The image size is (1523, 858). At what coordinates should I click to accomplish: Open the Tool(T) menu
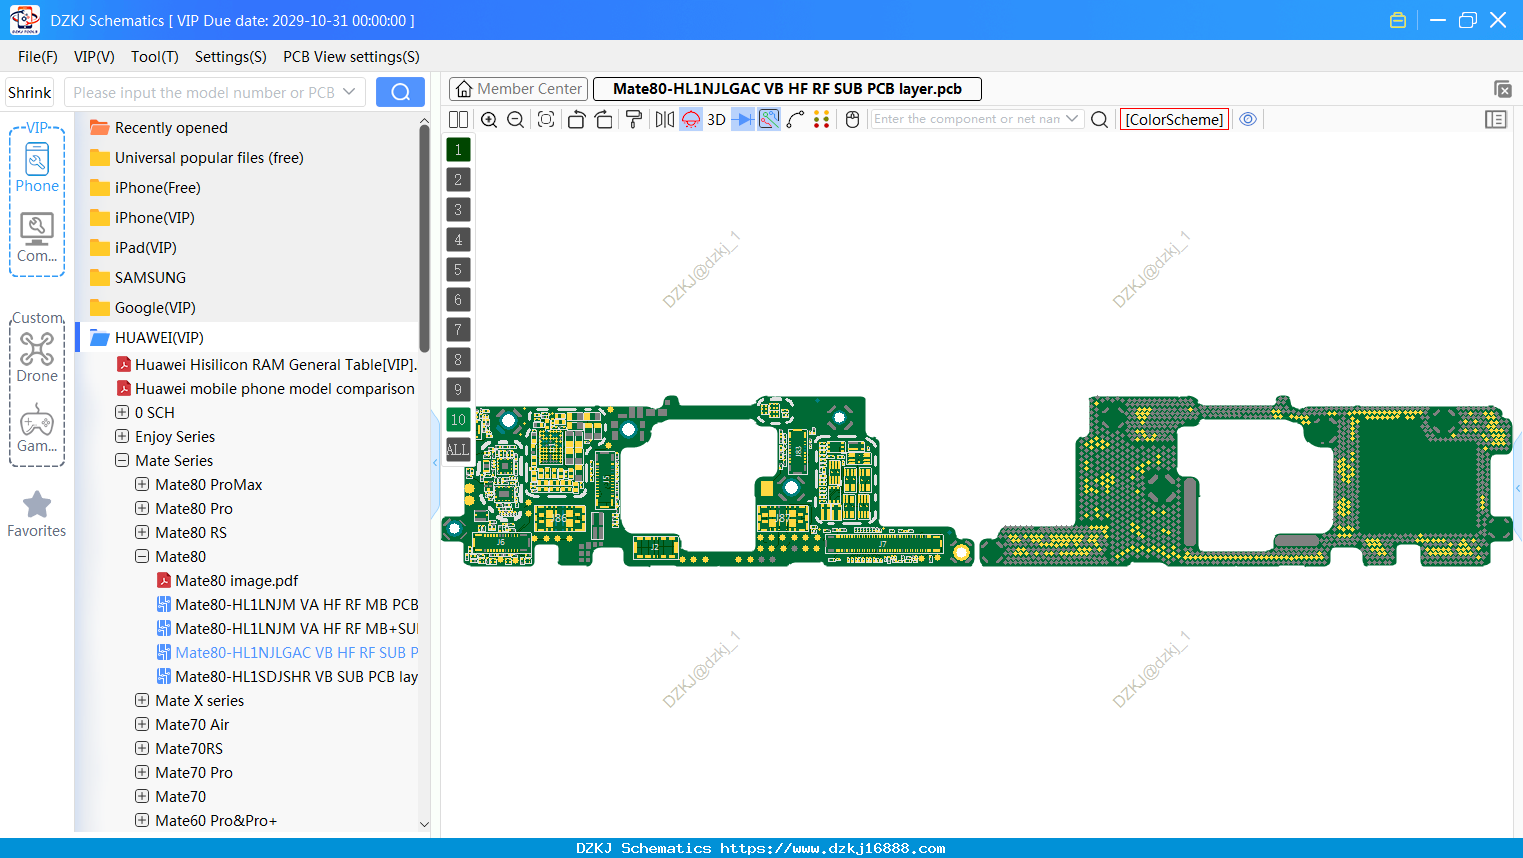pos(155,57)
